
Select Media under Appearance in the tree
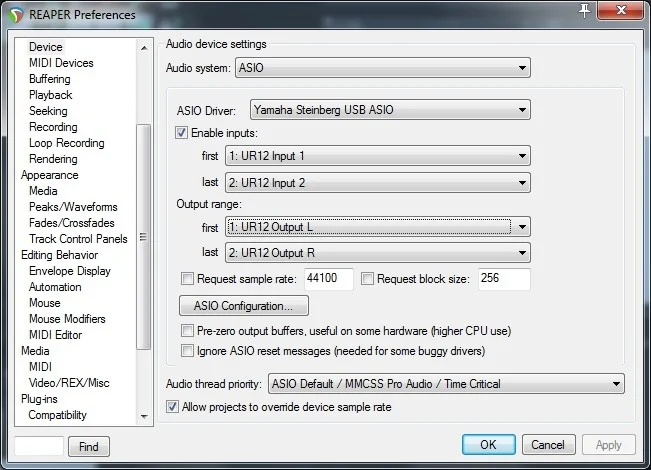tap(43, 191)
